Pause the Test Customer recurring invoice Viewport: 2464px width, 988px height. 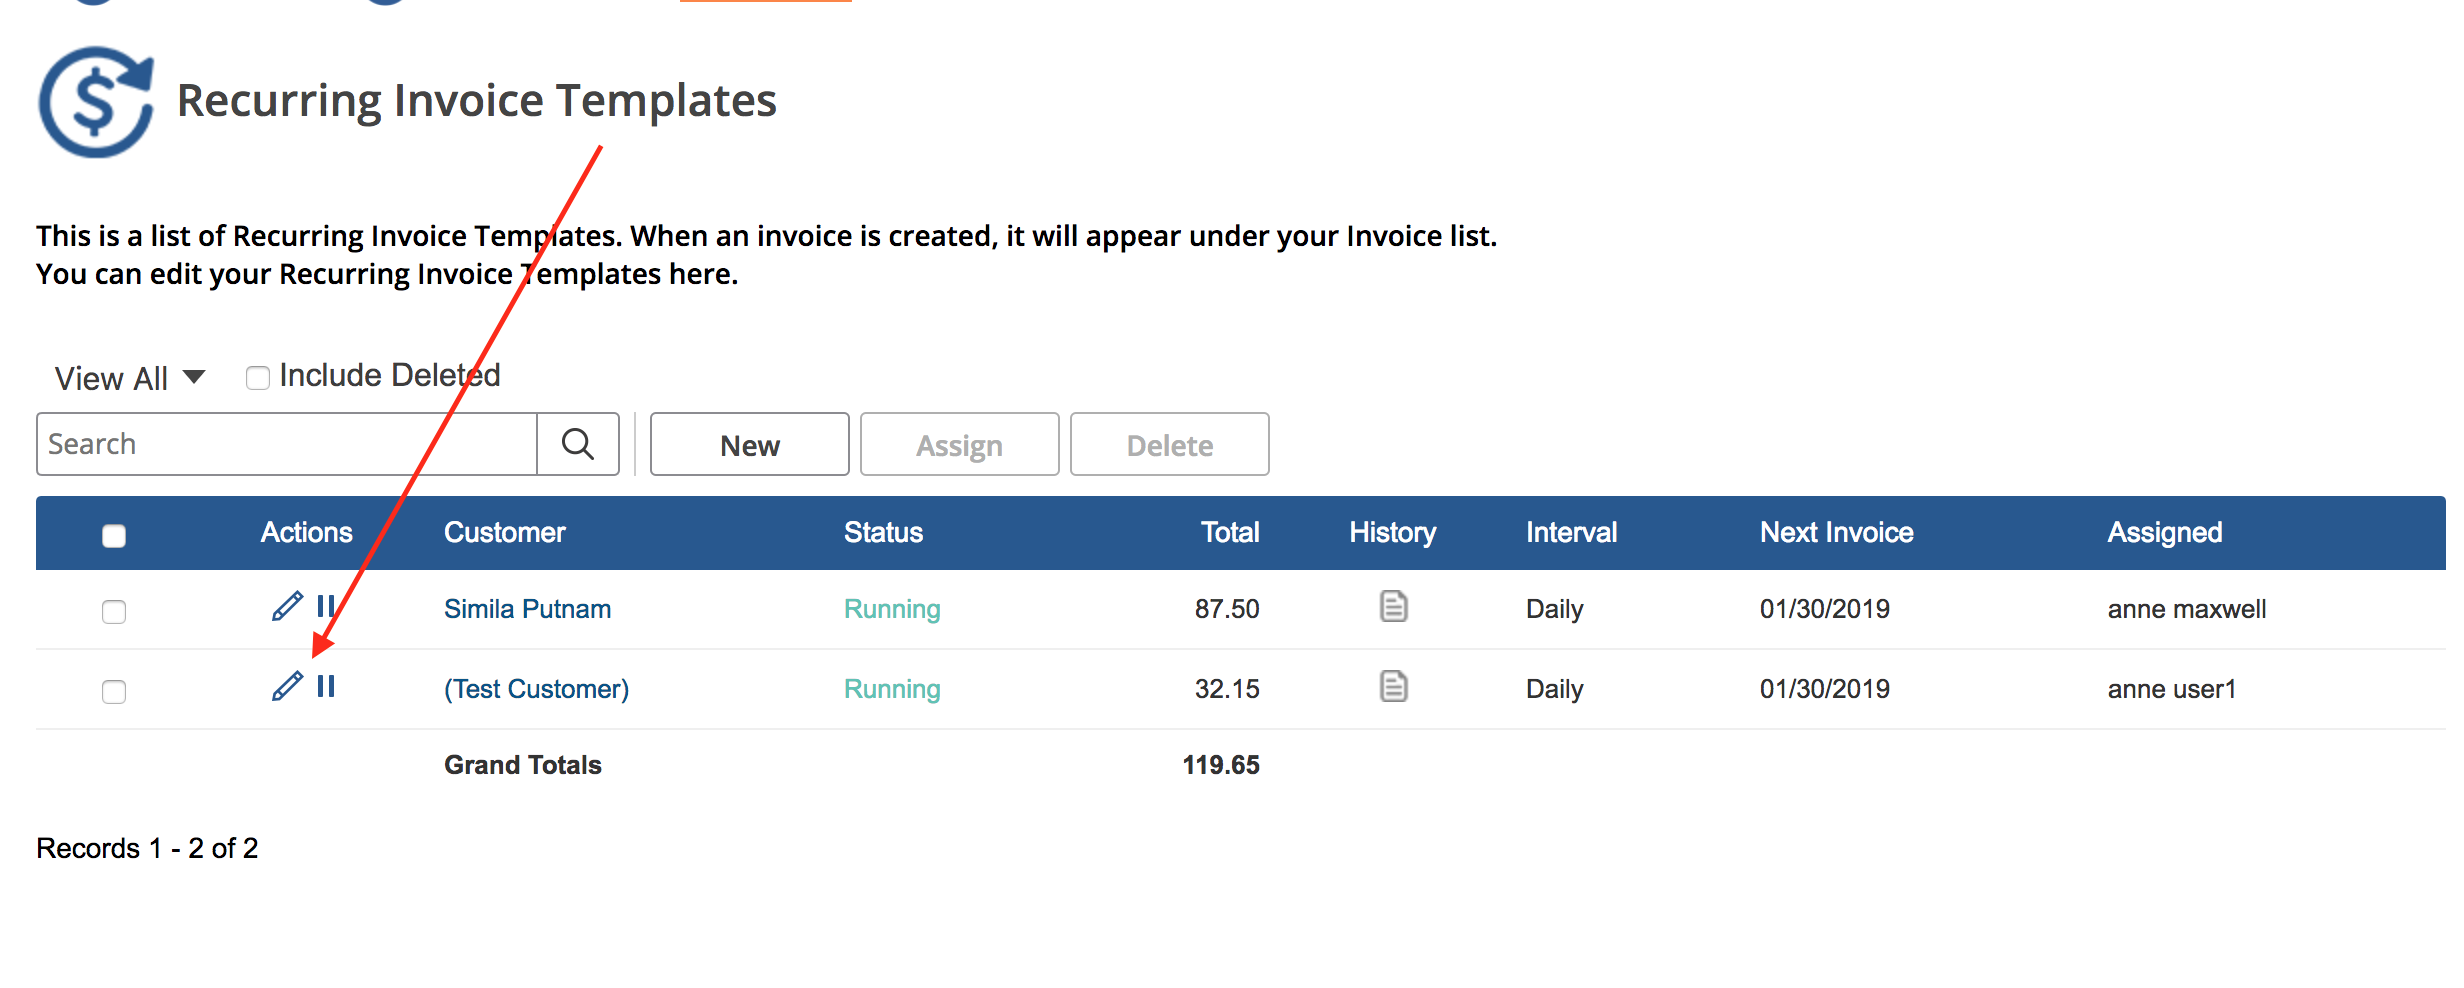(326, 687)
